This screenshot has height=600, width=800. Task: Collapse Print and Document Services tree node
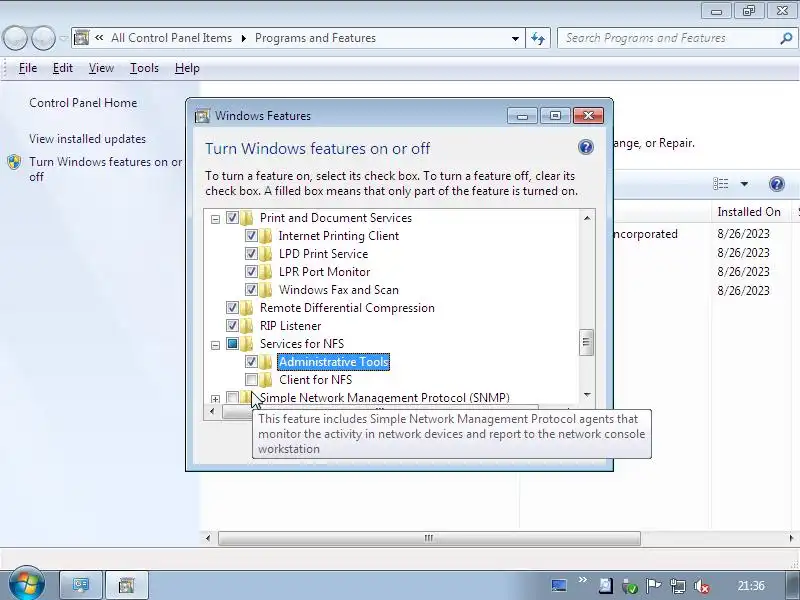[x=215, y=219]
